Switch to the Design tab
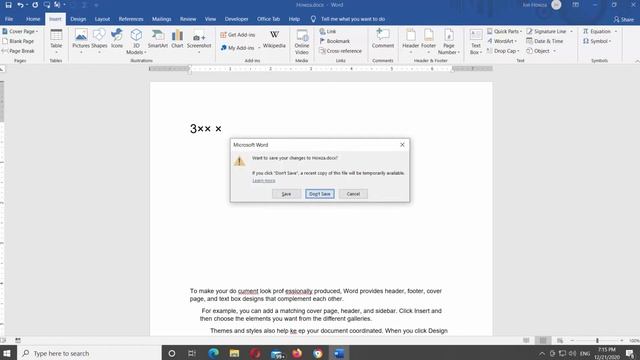This screenshot has width=640, height=360. tap(78, 19)
